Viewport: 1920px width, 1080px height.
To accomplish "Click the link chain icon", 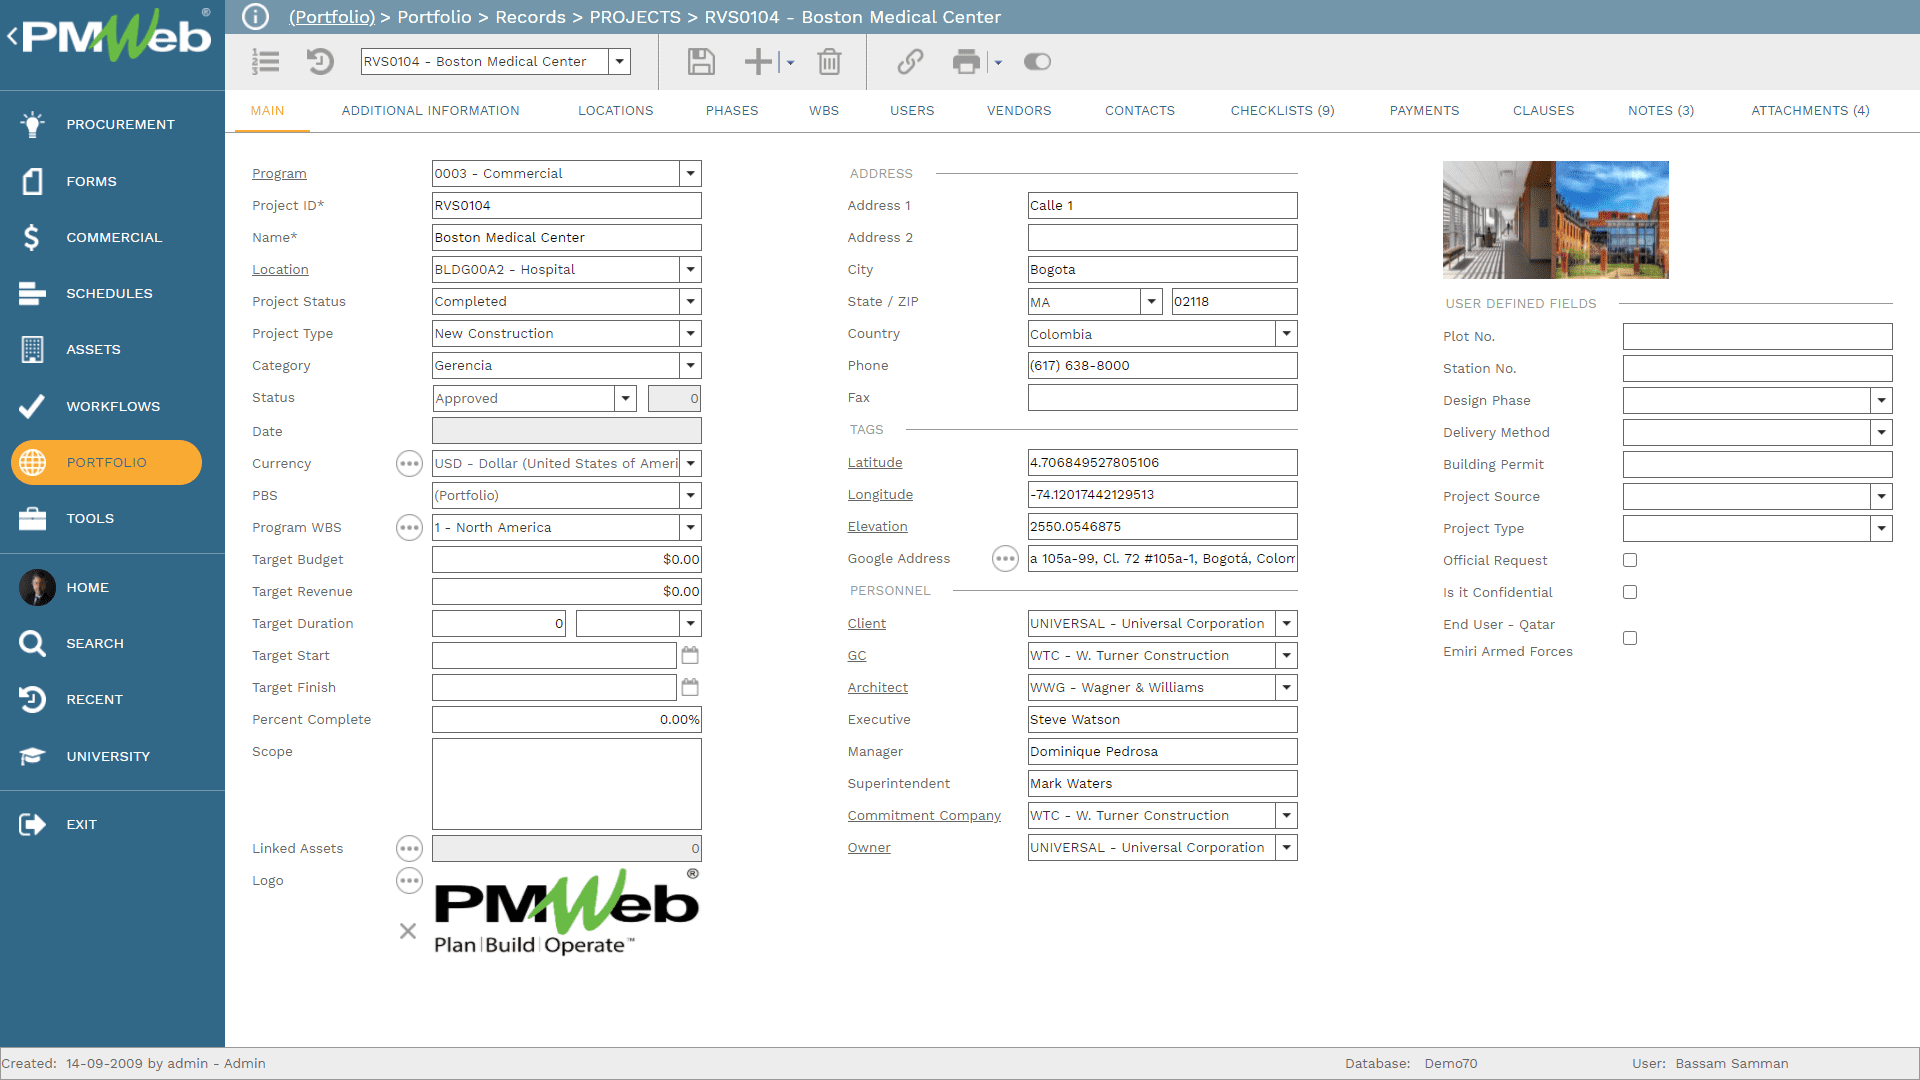I will click(x=910, y=62).
